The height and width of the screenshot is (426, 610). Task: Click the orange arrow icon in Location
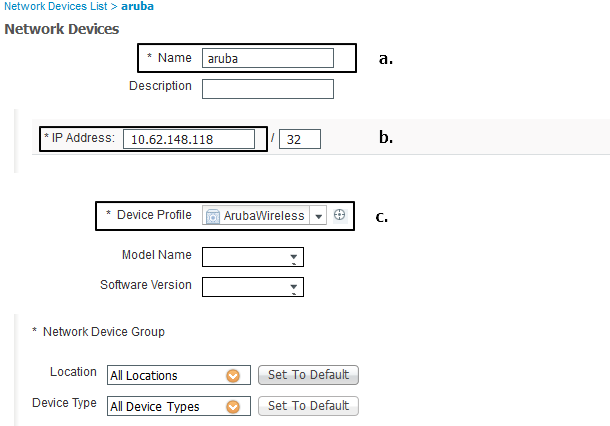(233, 376)
